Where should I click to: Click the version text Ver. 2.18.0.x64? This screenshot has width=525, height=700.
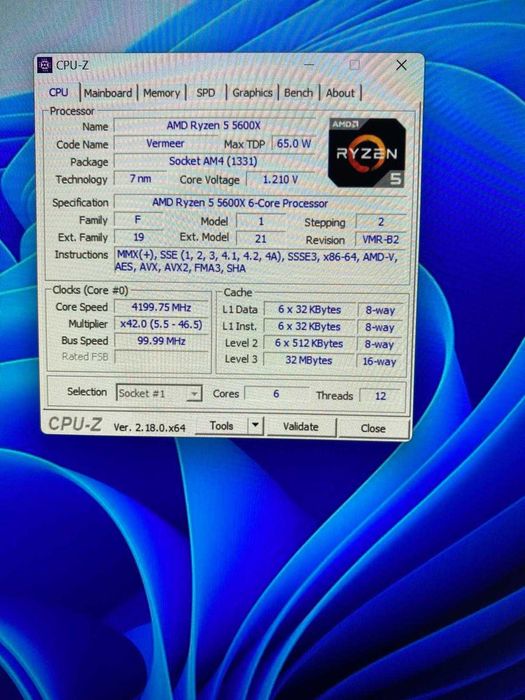pos(149,427)
